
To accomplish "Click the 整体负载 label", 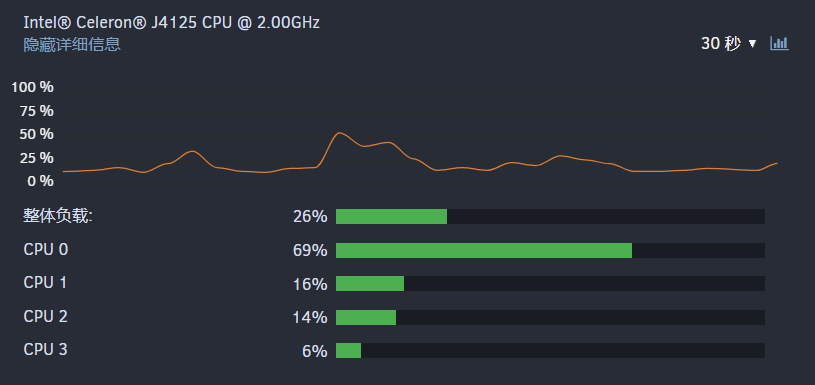I will click(58, 216).
